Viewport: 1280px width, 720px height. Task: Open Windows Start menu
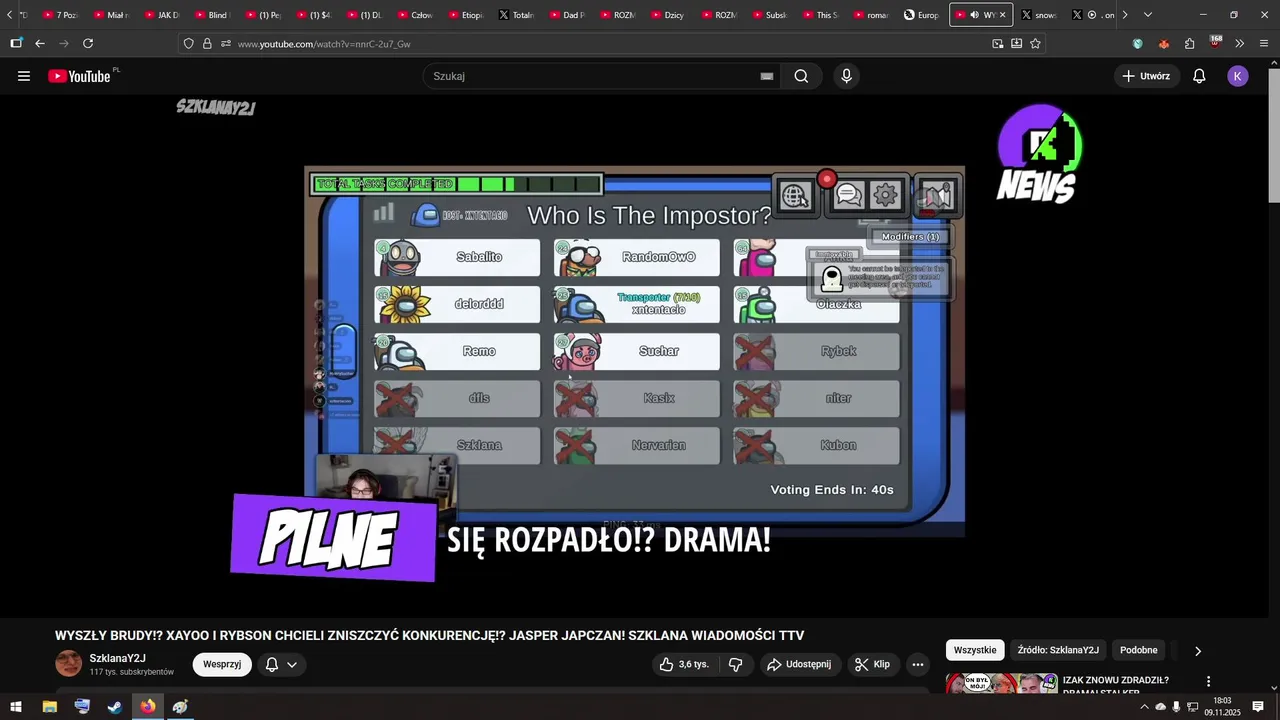[16, 707]
